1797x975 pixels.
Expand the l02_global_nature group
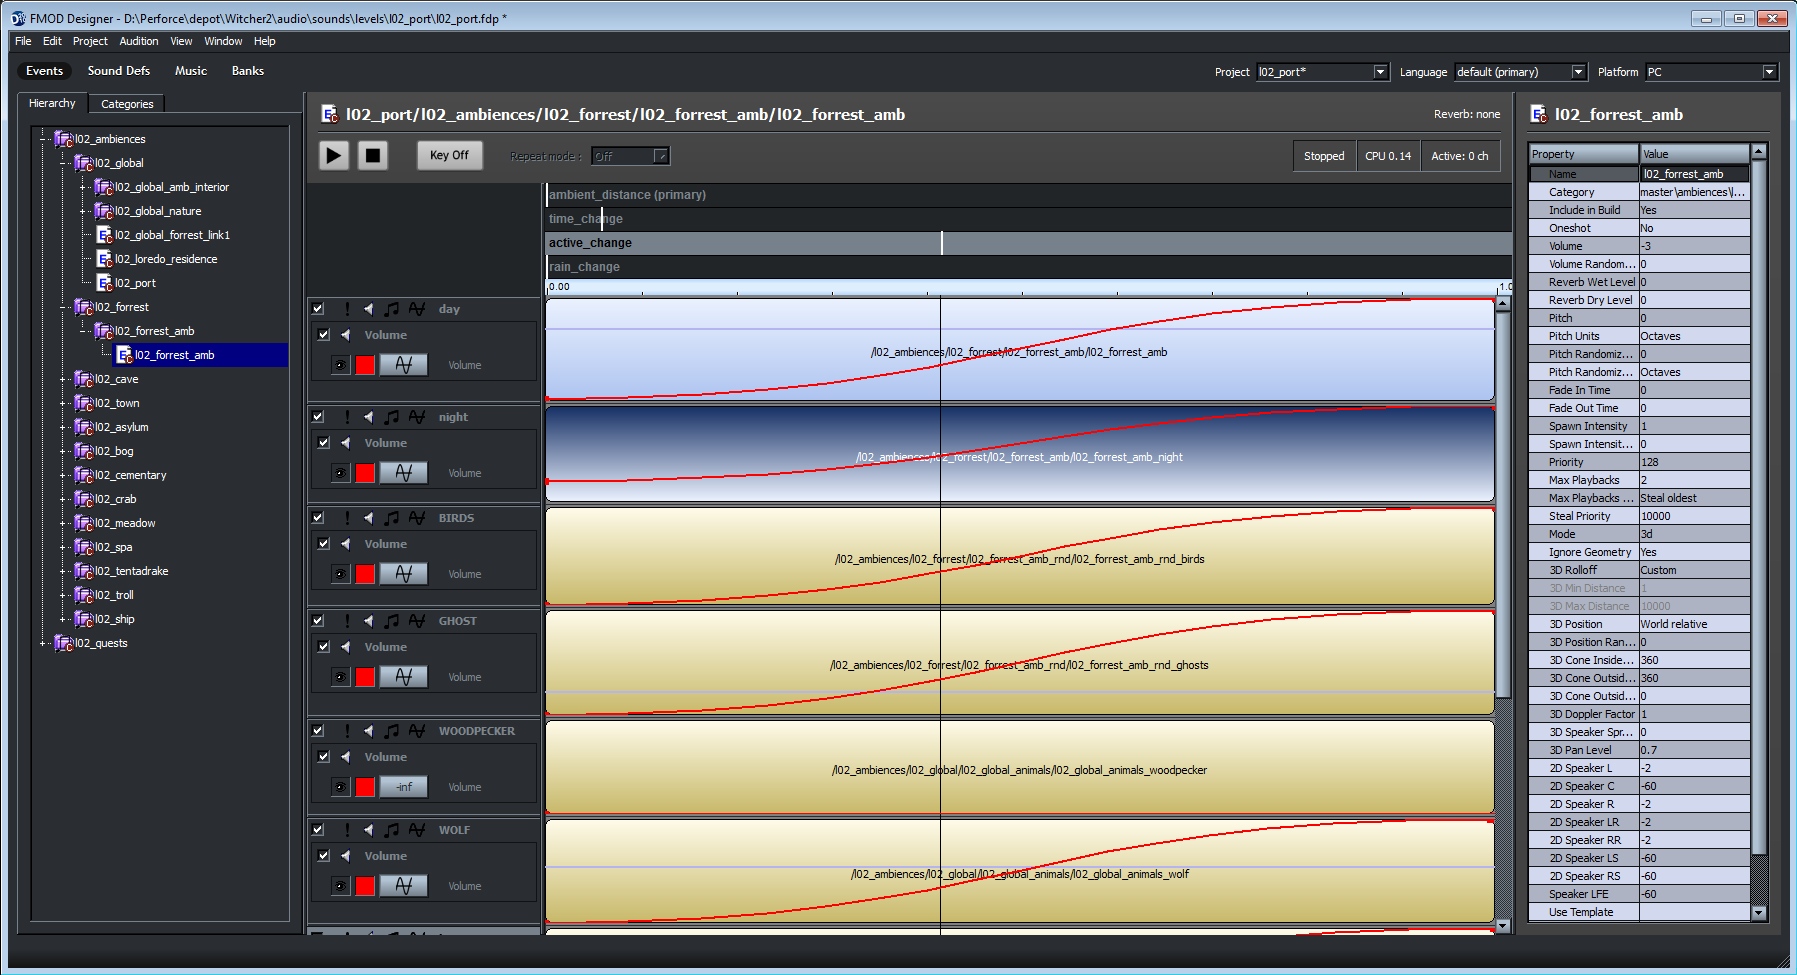(x=82, y=211)
